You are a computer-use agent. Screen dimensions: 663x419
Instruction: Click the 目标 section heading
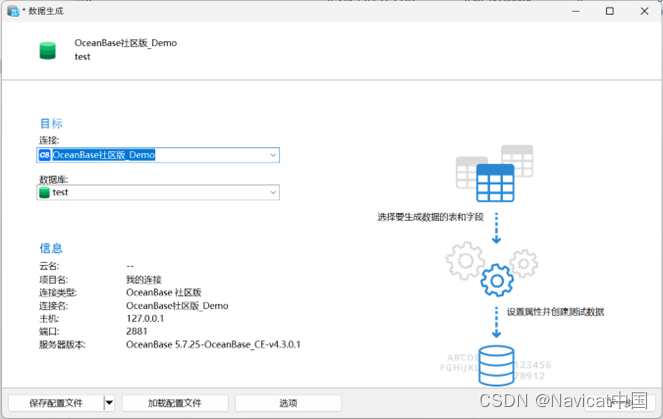coord(51,123)
